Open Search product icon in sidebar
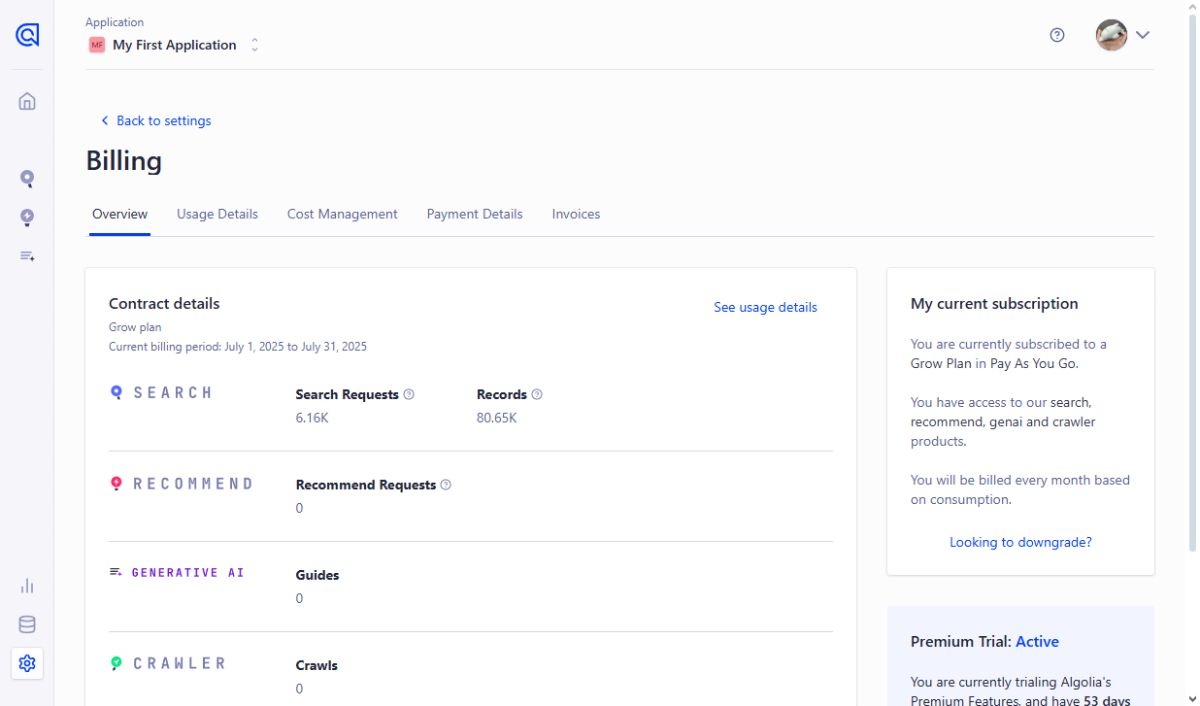Screen dimensions: 1200x706 tap(27, 179)
